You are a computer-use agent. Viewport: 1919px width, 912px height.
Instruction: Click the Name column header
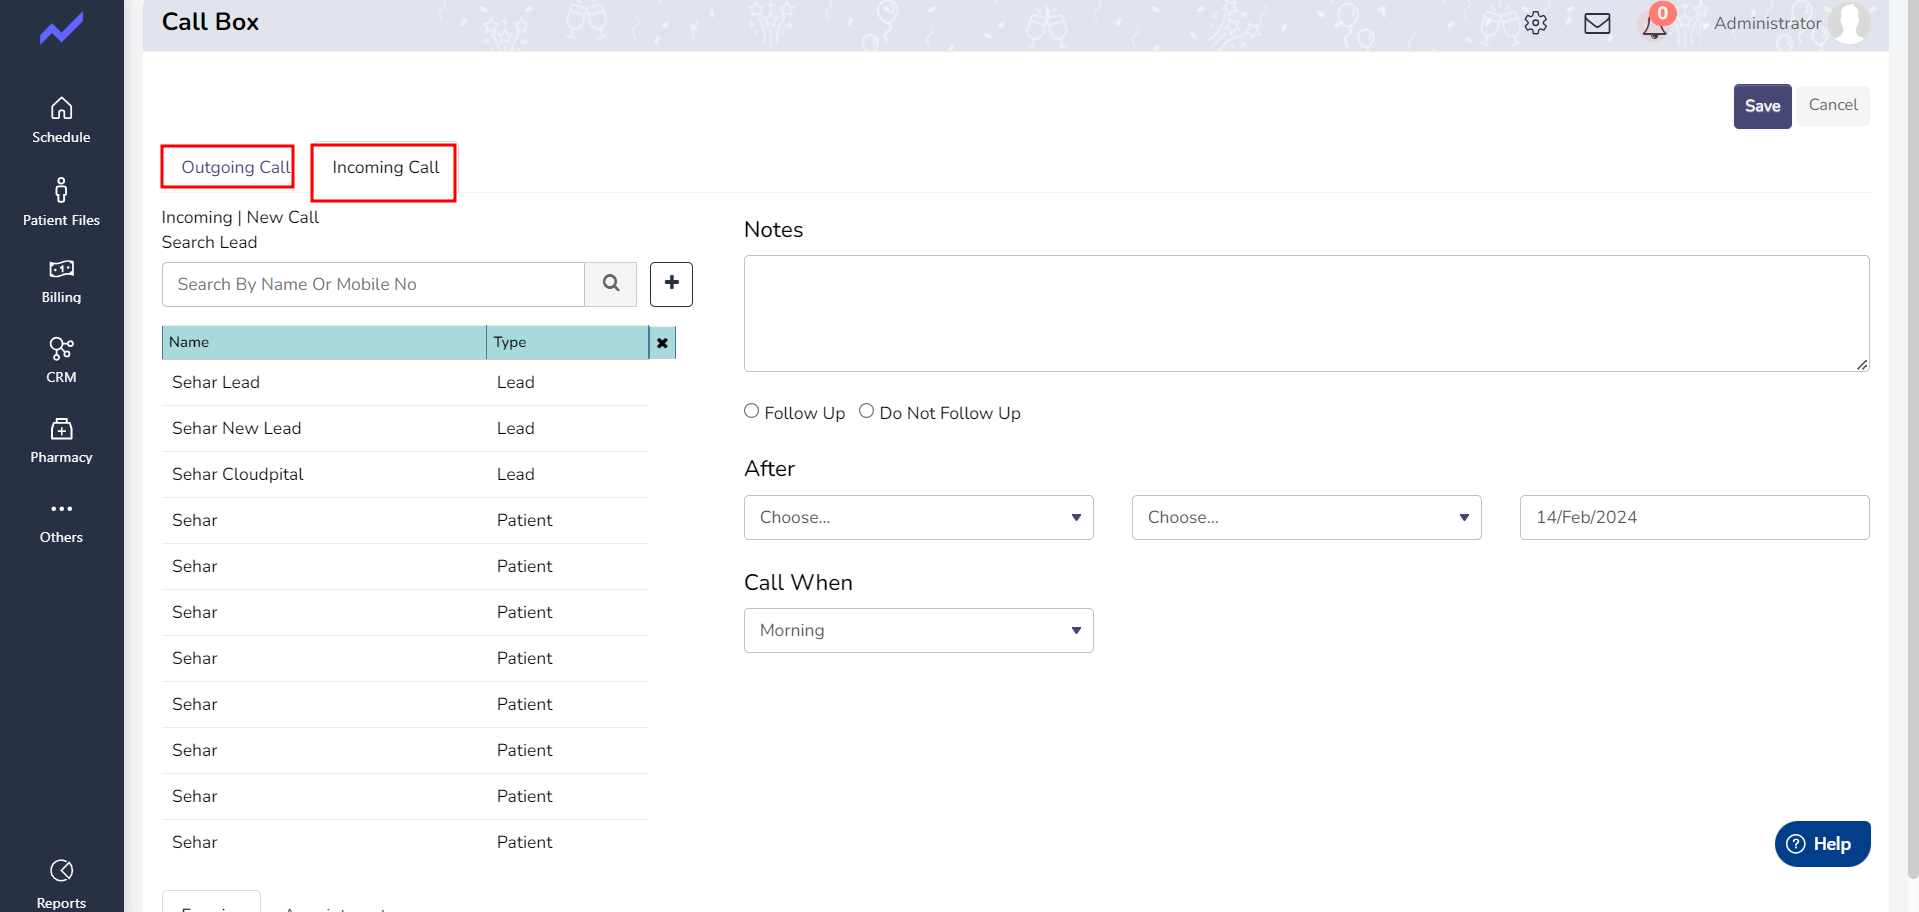(x=324, y=342)
